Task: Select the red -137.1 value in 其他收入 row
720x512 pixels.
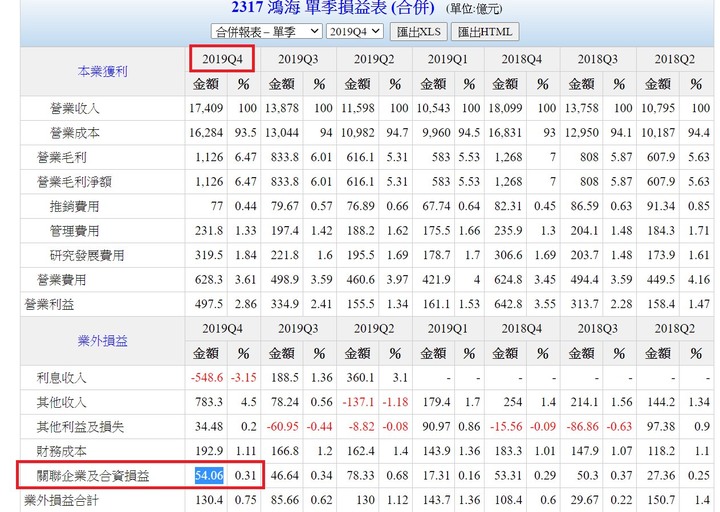Action: tap(359, 402)
